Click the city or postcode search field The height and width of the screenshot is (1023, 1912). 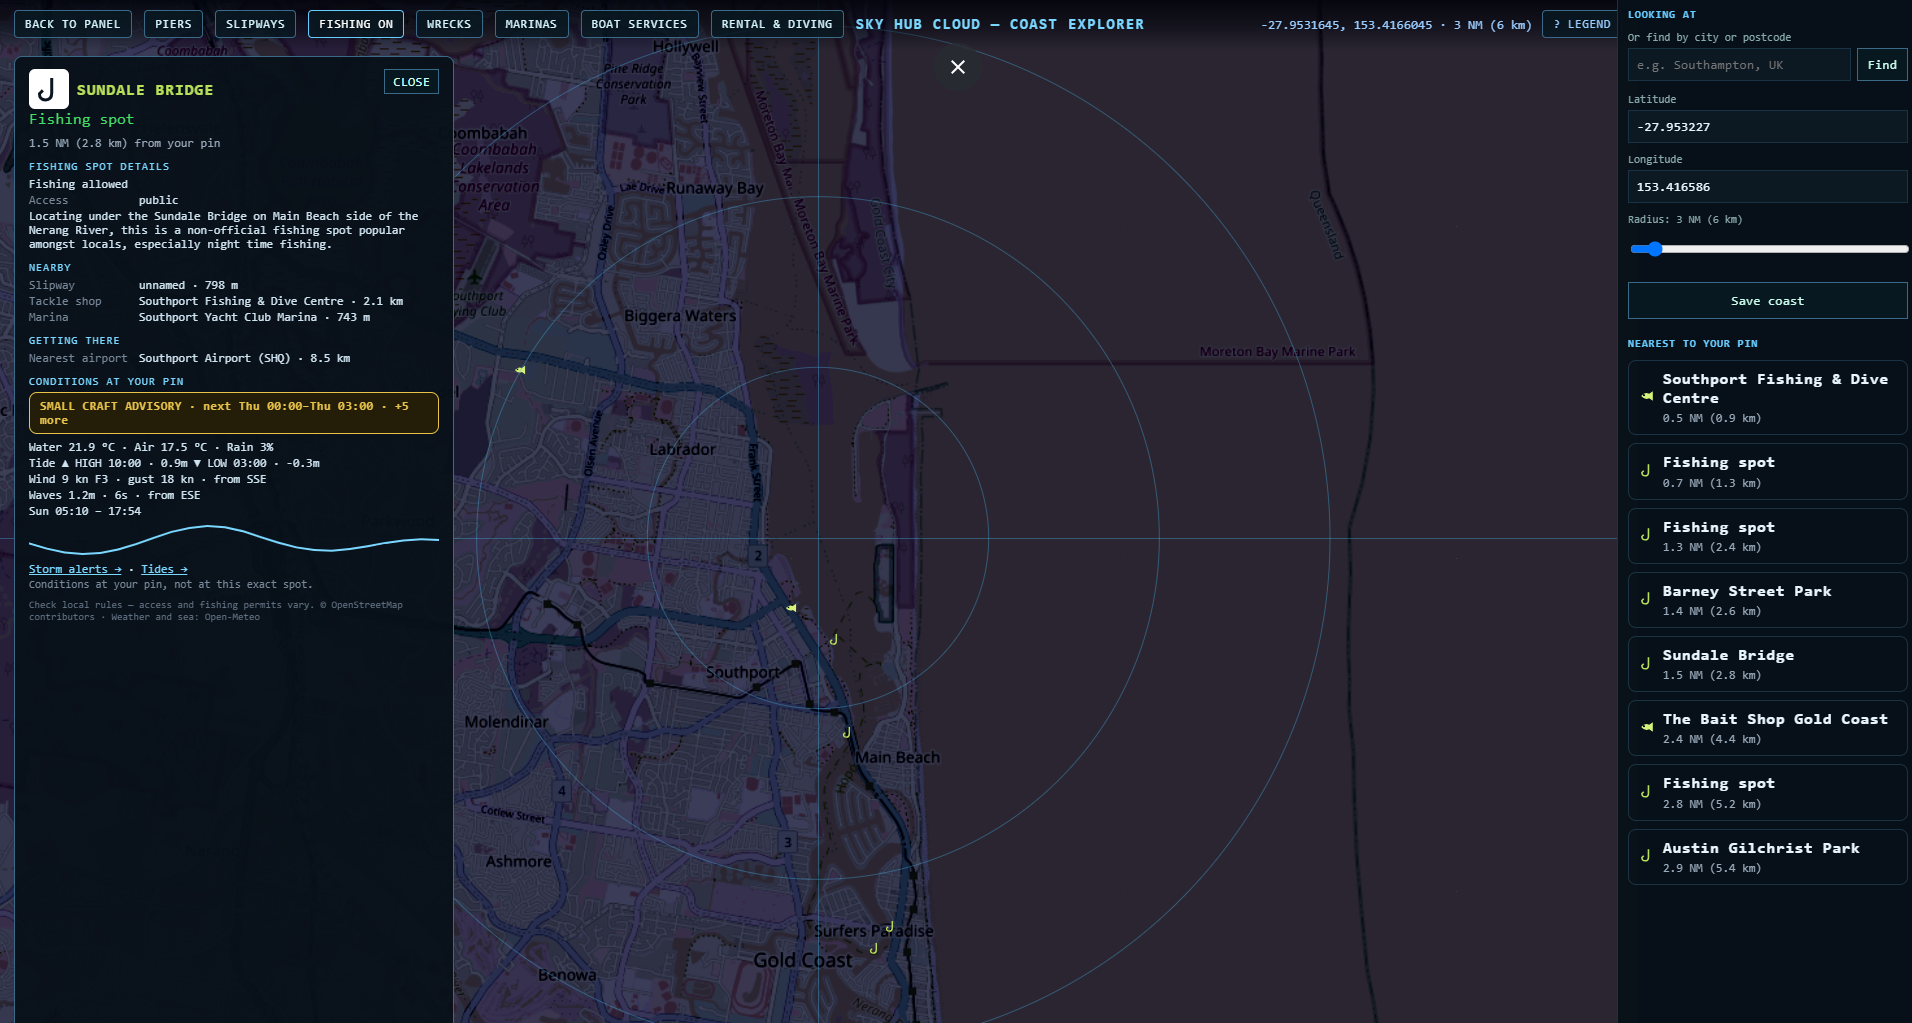1739,65
